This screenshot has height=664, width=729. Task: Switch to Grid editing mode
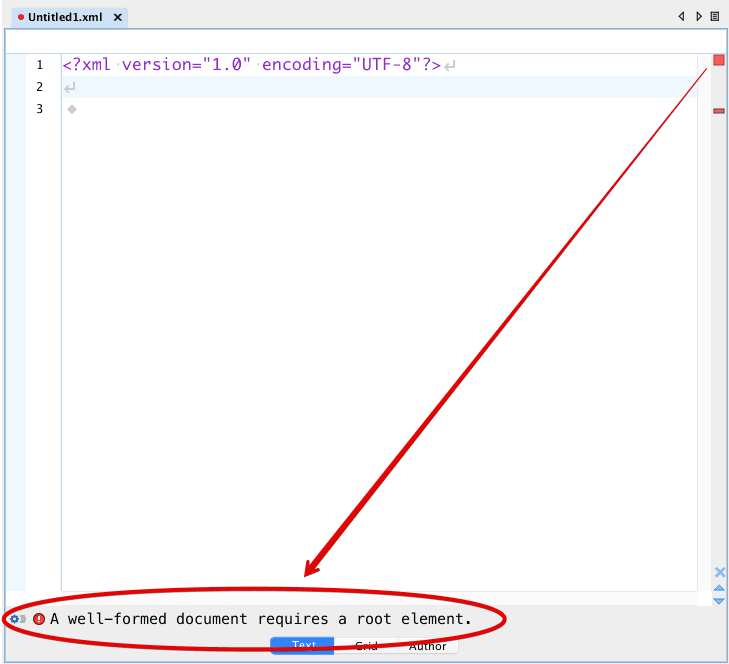[366, 646]
